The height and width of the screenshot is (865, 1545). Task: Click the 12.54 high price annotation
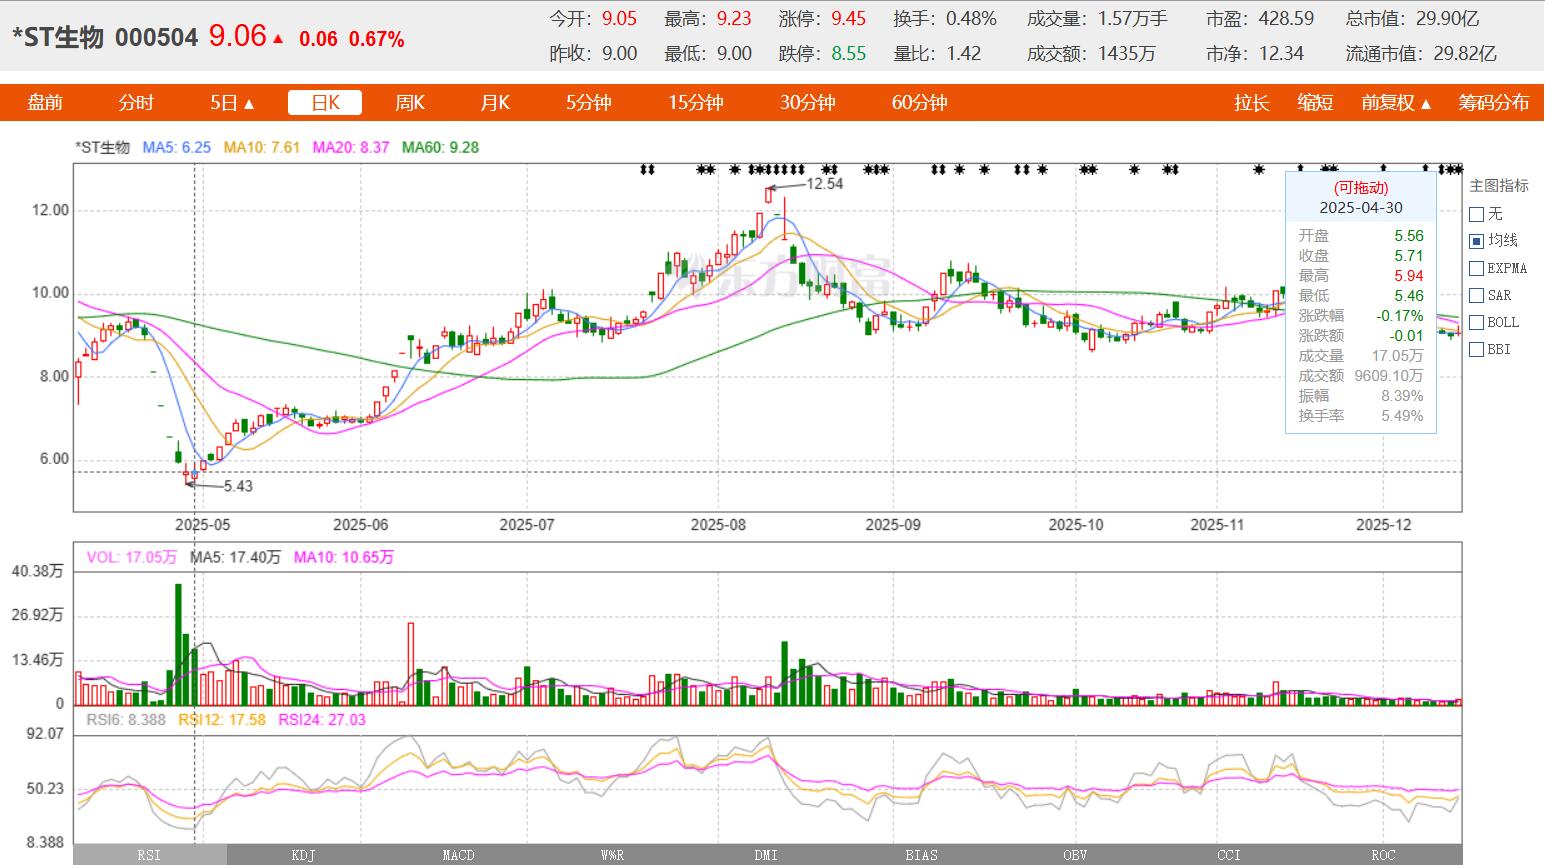pyautogui.click(x=825, y=184)
